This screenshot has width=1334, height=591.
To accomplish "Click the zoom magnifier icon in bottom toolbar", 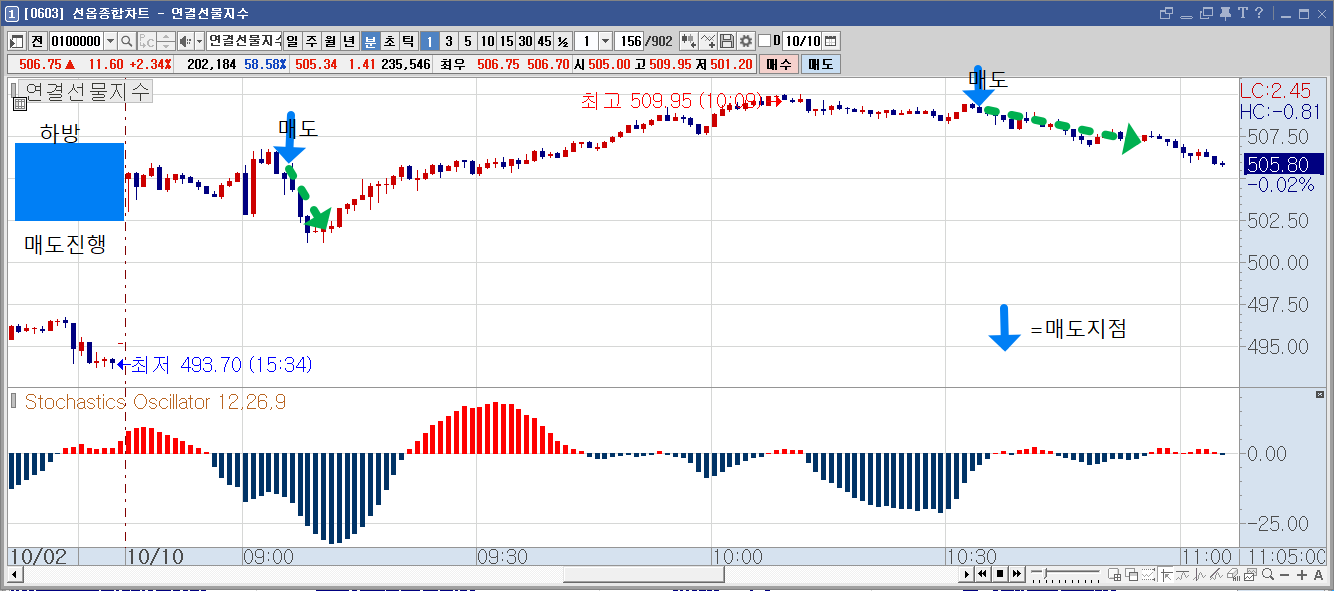I will pos(1267,575).
